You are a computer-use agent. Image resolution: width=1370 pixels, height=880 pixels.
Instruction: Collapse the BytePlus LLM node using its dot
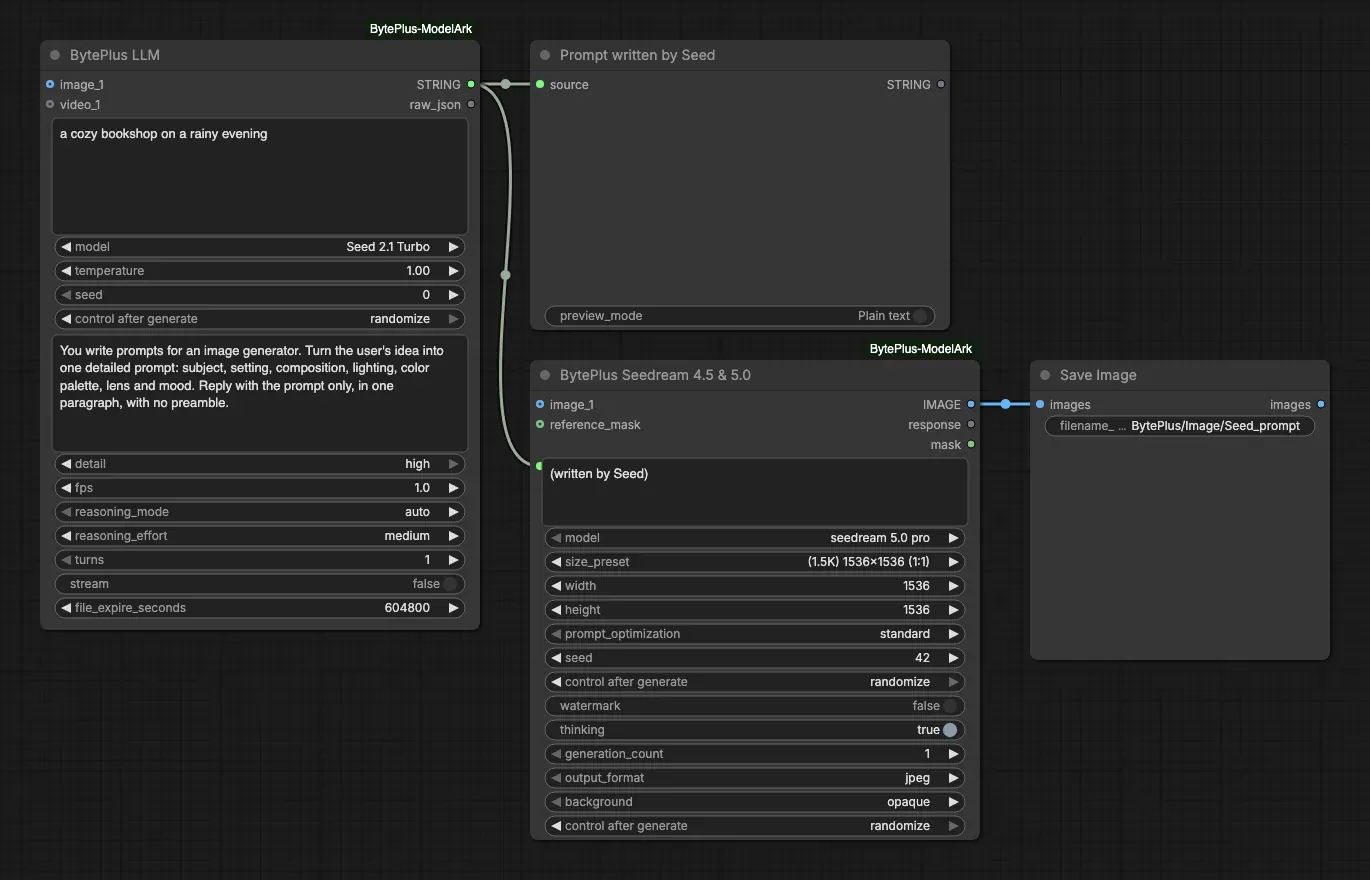coord(55,55)
